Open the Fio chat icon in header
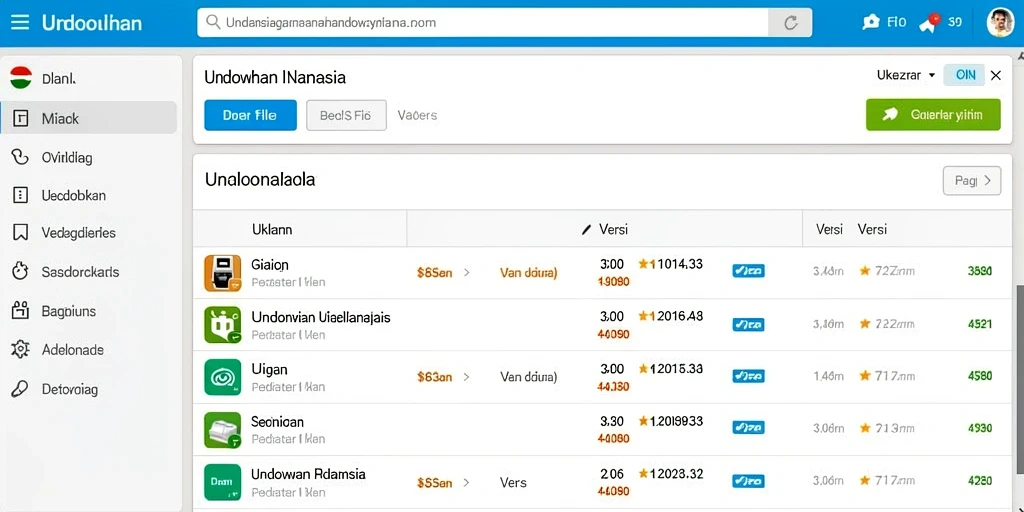 point(871,23)
